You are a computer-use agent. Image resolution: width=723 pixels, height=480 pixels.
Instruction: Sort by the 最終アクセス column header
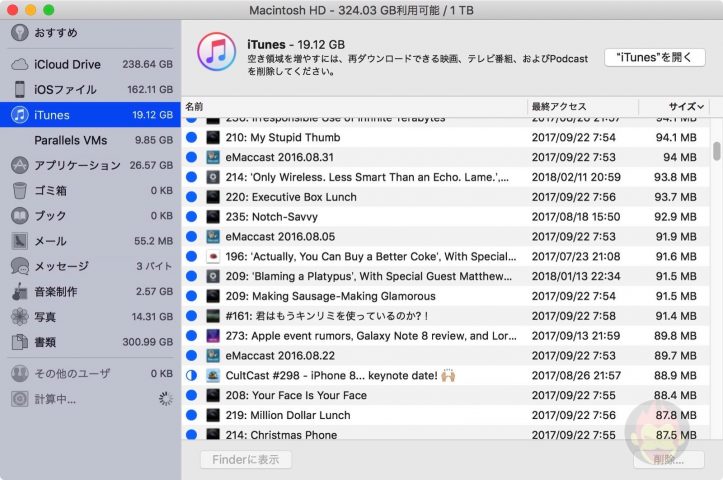(x=583, y=107)
